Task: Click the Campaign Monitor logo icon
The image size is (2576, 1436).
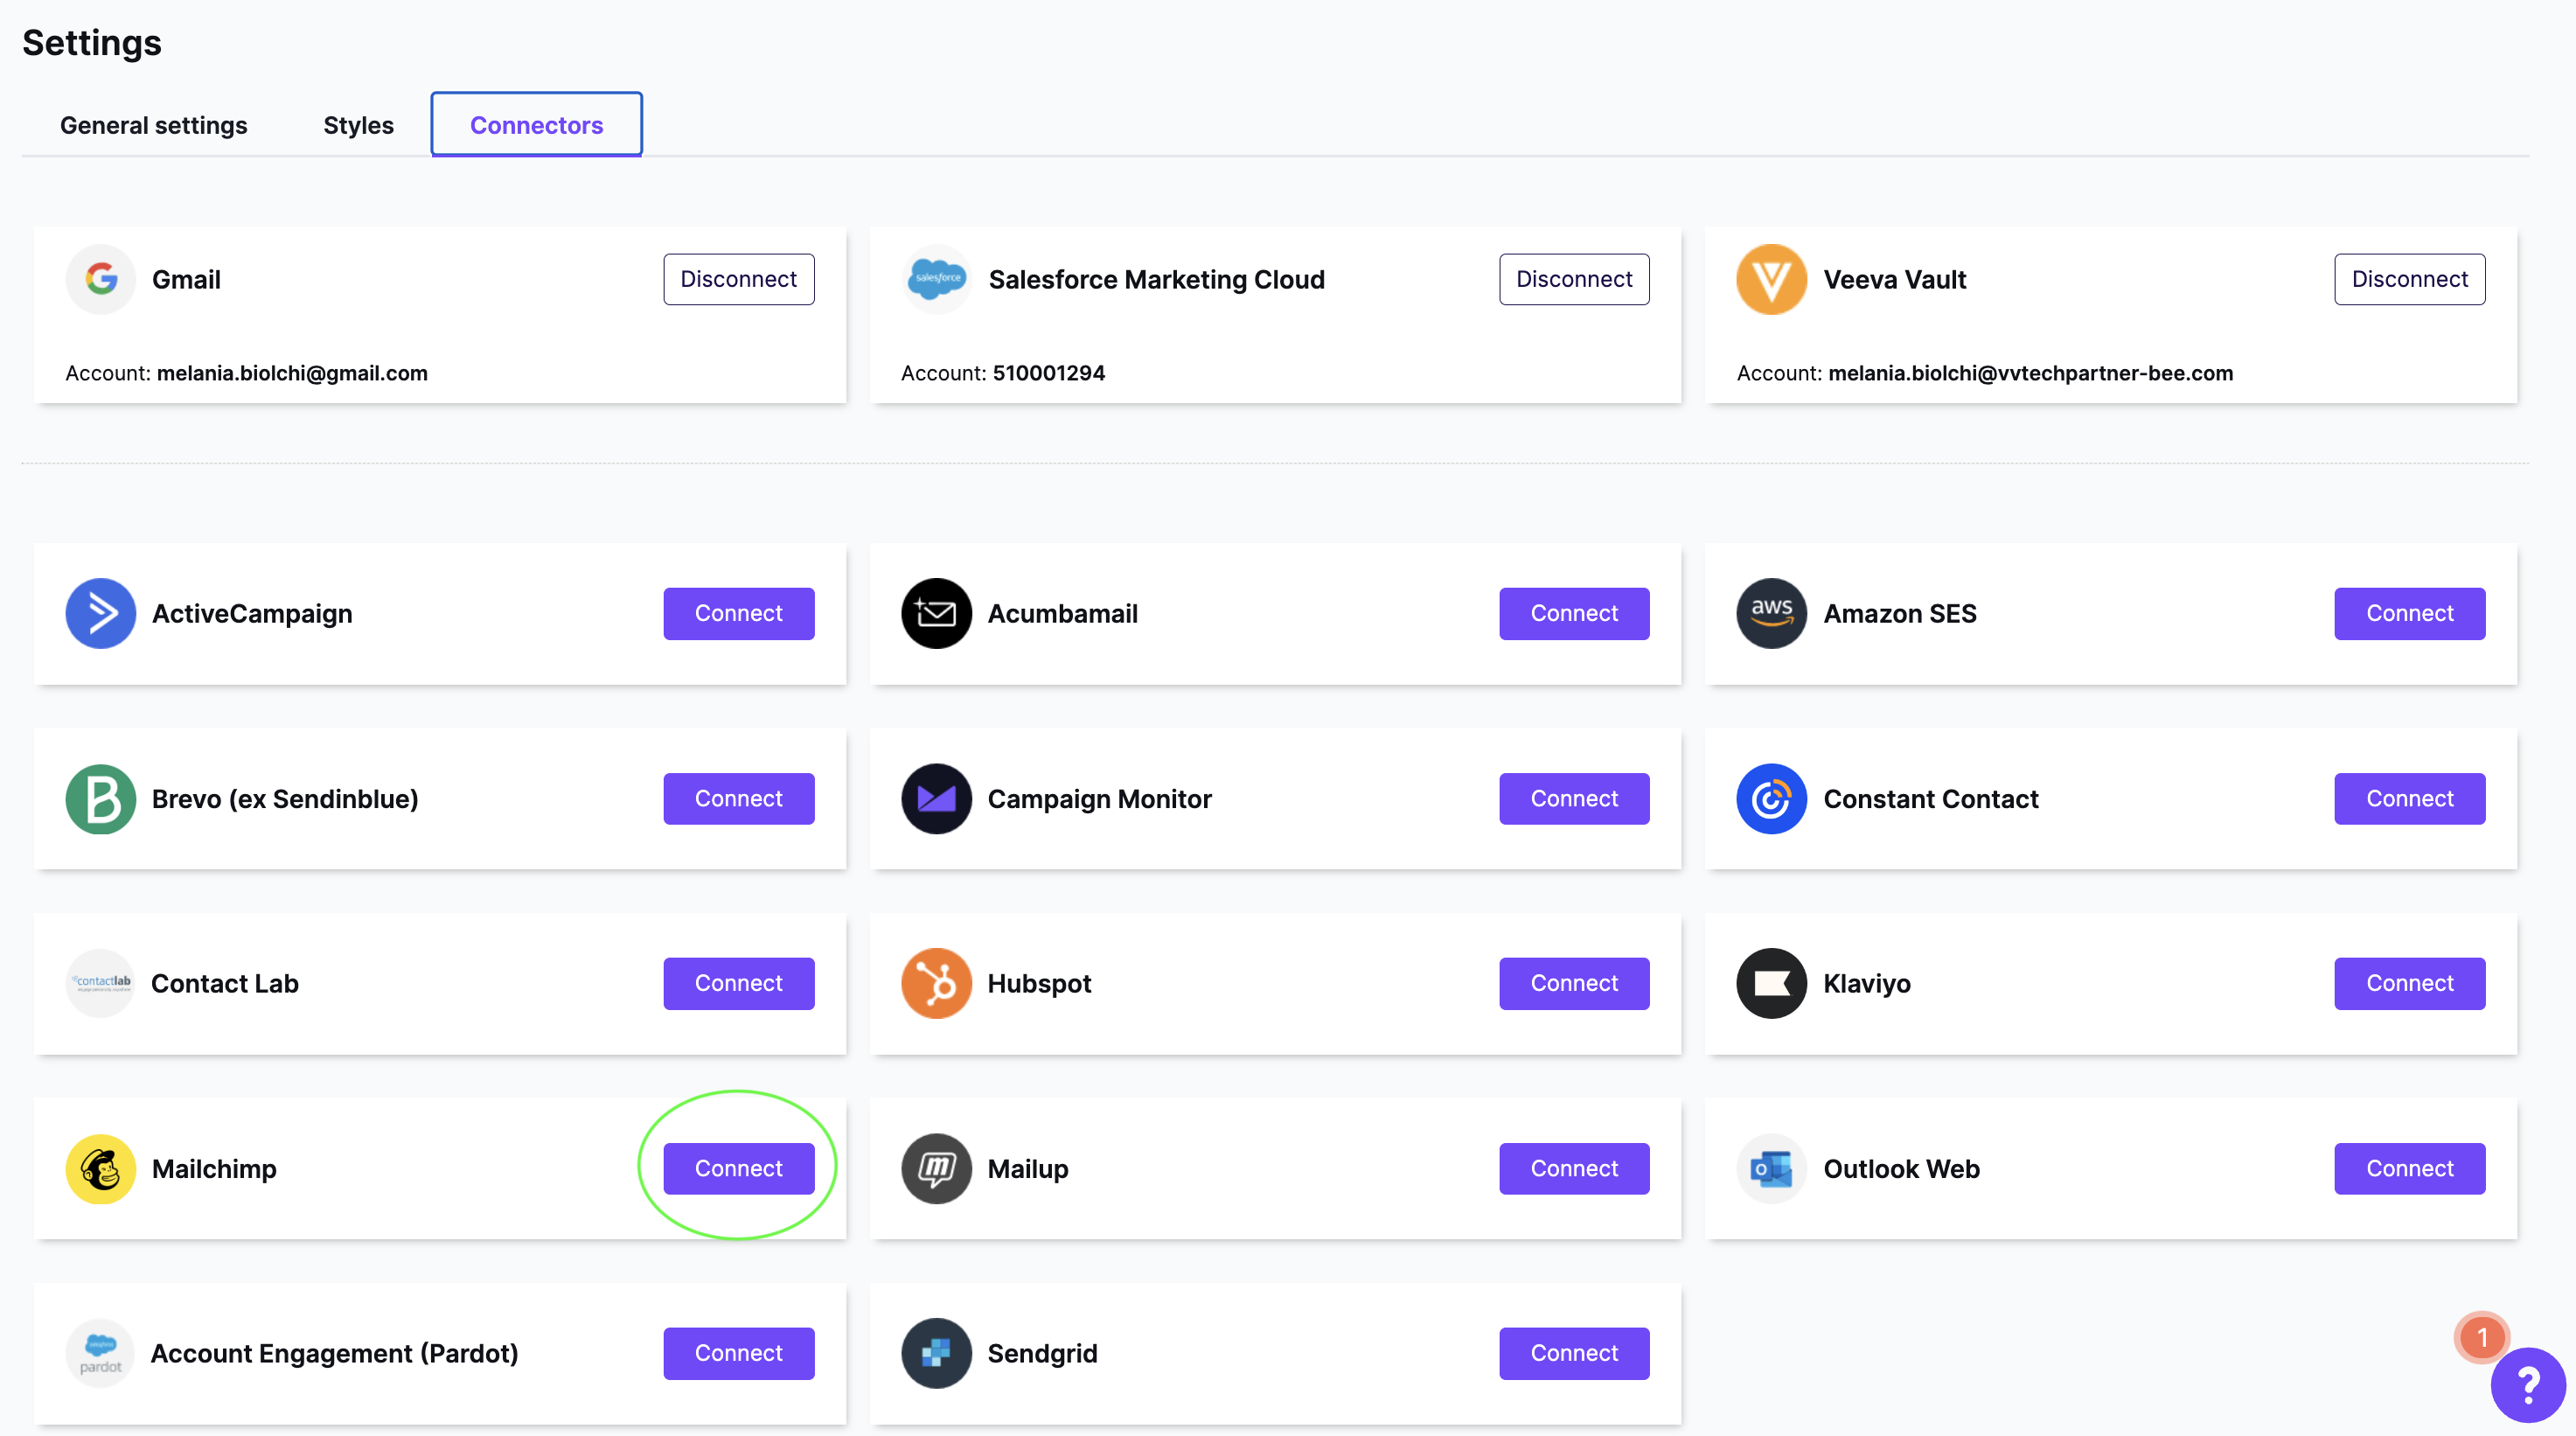Action: (936, 799)
